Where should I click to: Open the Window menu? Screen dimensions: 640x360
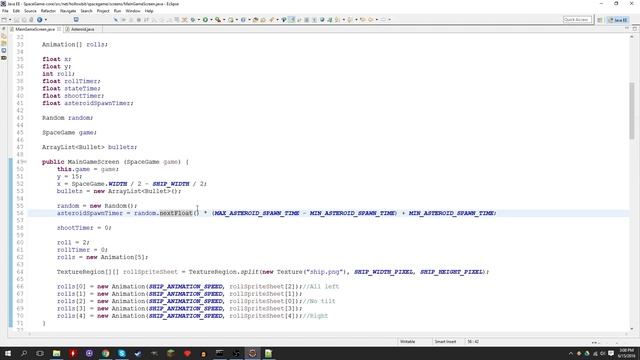tap(133, 11)
